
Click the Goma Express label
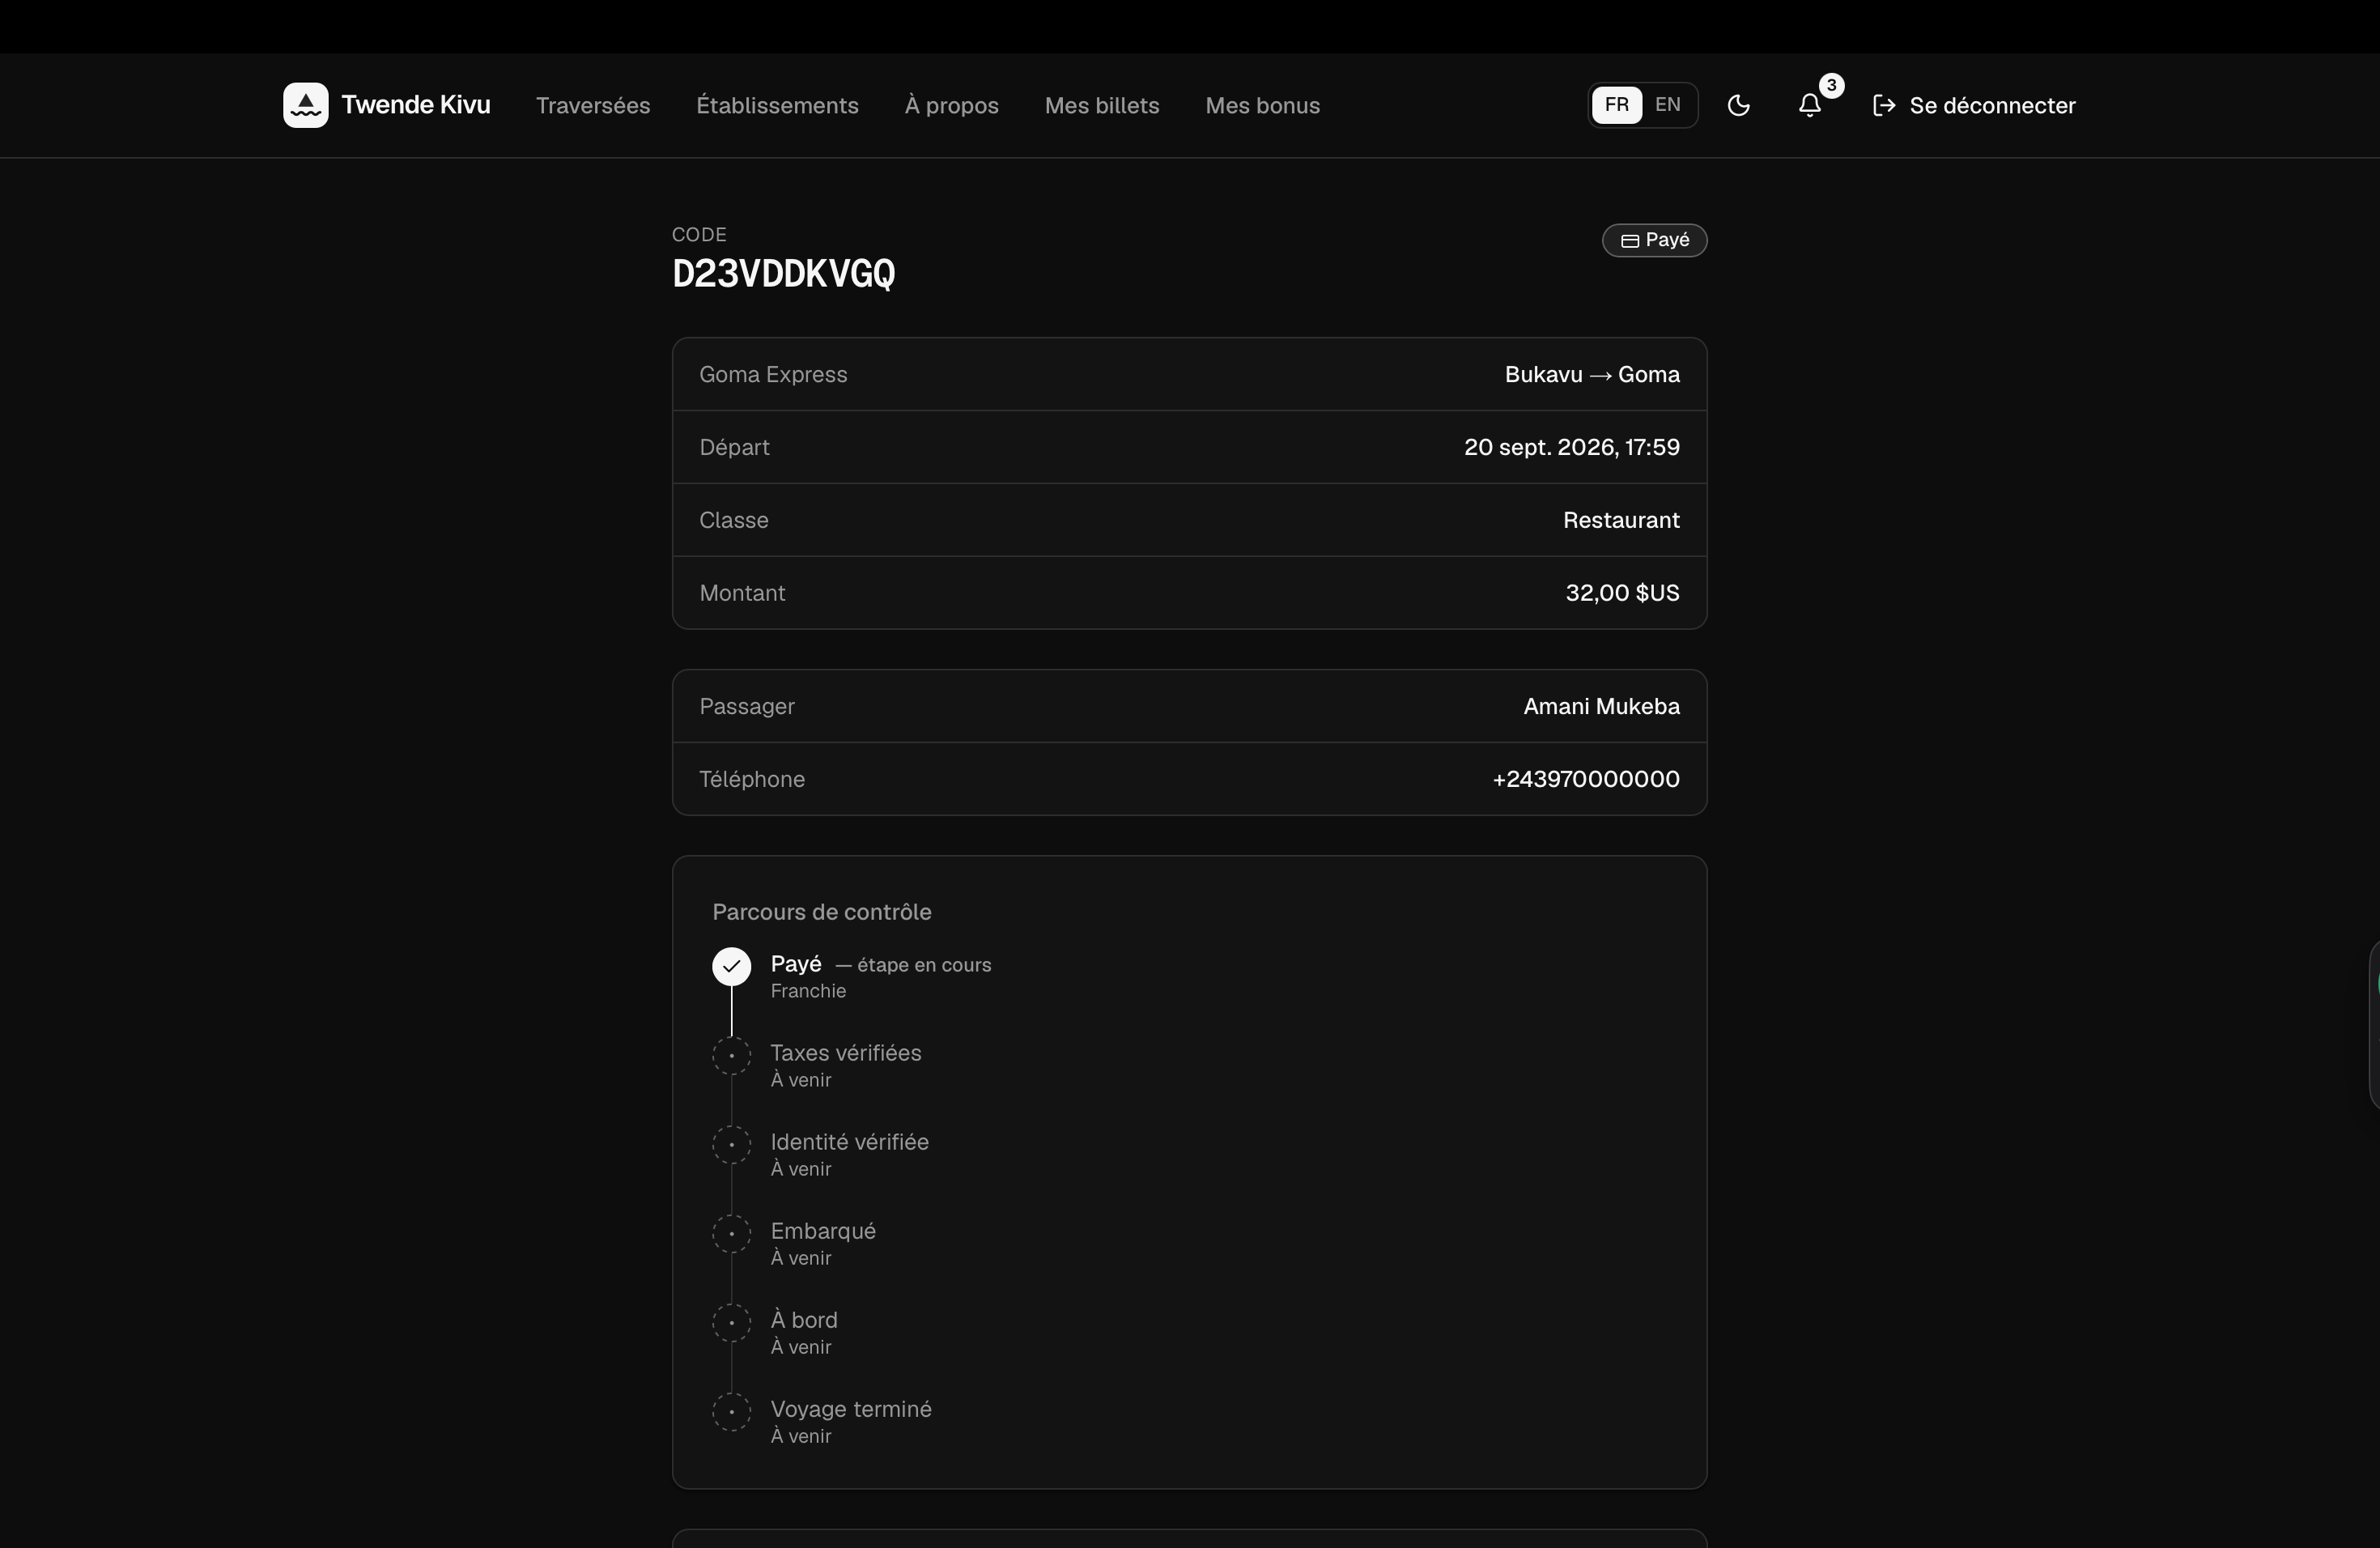click(773, 374)
